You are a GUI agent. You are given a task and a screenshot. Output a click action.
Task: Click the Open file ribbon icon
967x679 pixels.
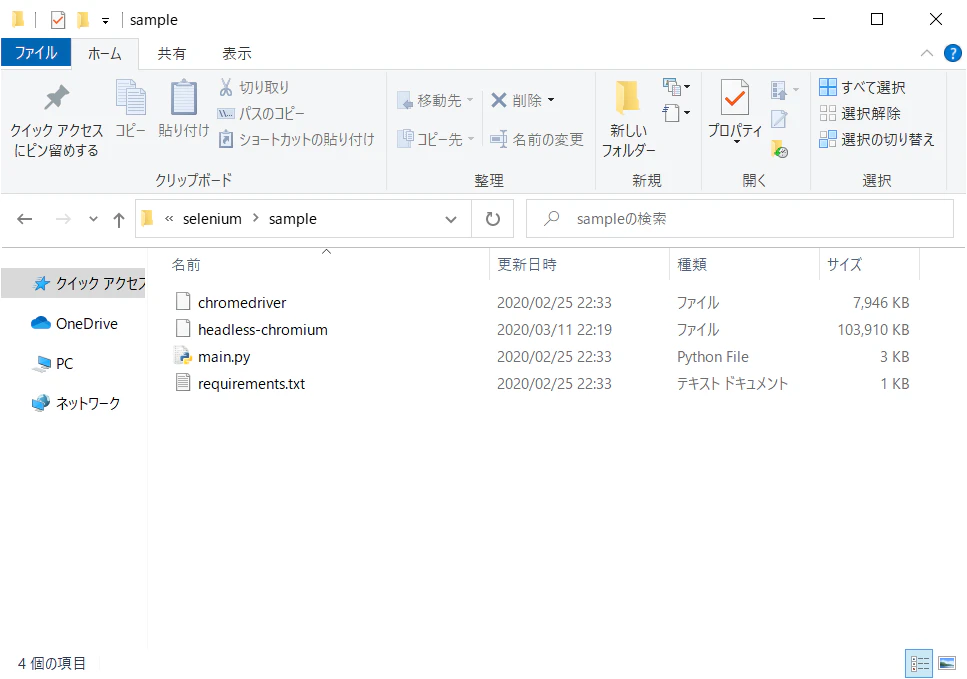(779, 90)
